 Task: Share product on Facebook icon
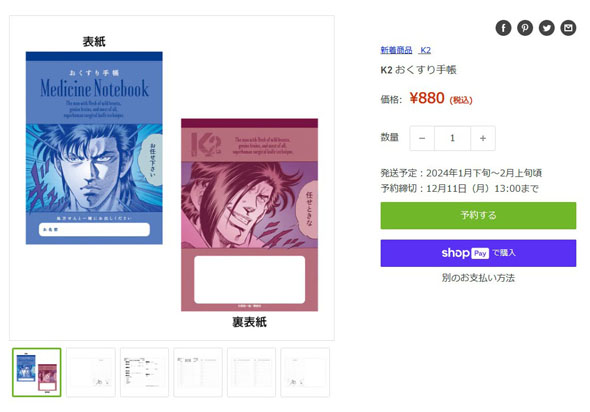point(503,28)
